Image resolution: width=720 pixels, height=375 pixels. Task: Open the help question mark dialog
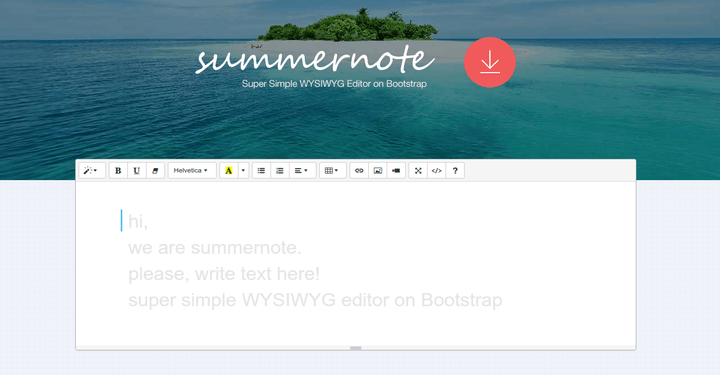click(x=455, y=170)
